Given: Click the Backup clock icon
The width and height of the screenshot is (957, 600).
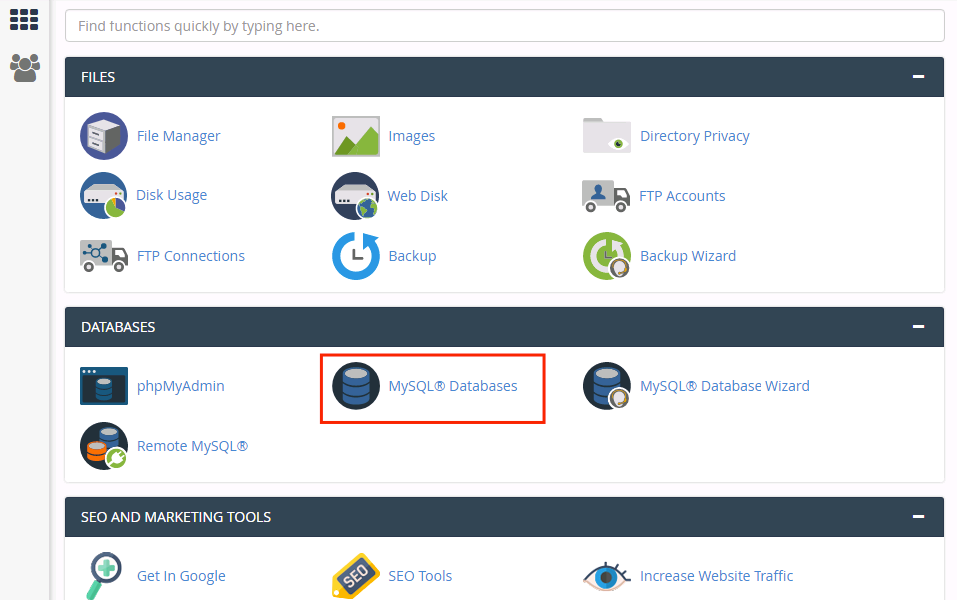Looking at the screenshot, I should coord(356,256).
